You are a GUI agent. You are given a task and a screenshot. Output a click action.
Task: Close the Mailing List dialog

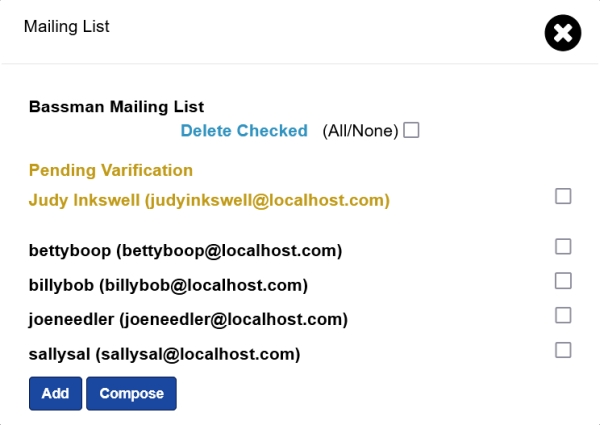click(563, 33)
